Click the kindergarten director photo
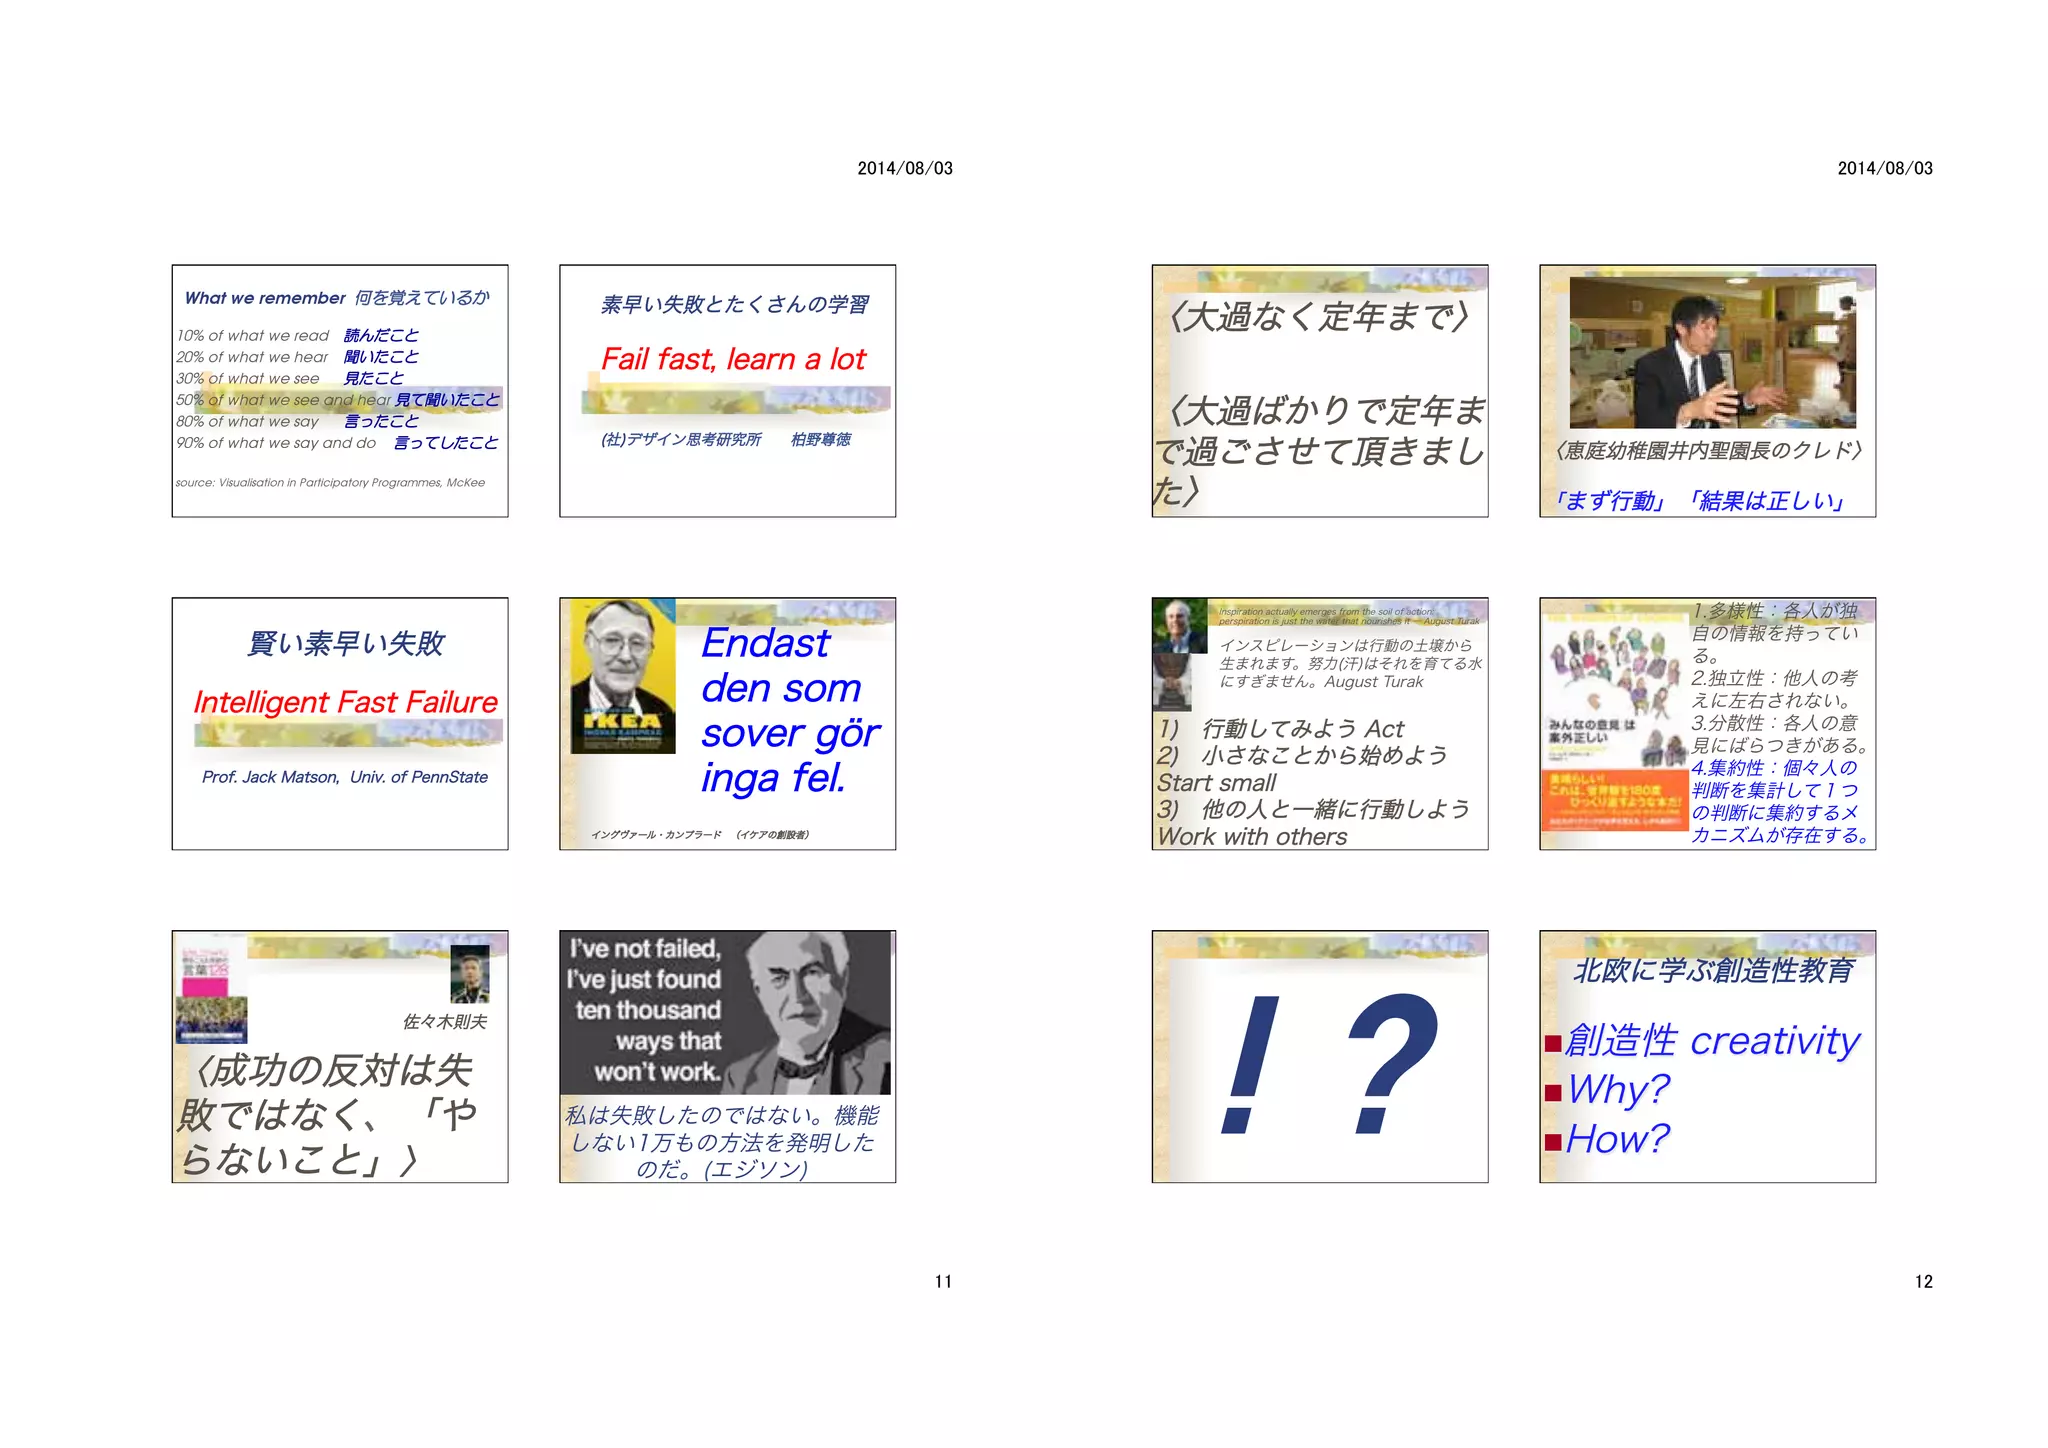This screenshot has width=2048, height=1448. [1712, 353]
